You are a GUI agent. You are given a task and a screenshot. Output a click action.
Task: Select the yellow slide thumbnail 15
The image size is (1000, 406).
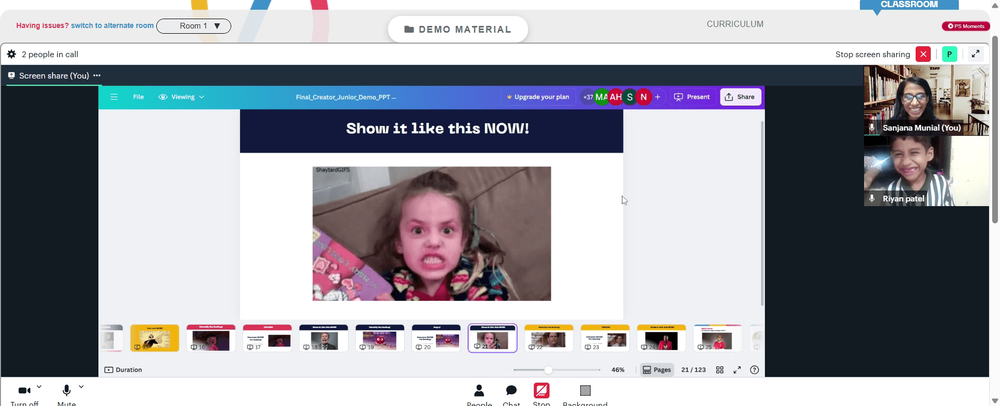(x=154, y=338)
